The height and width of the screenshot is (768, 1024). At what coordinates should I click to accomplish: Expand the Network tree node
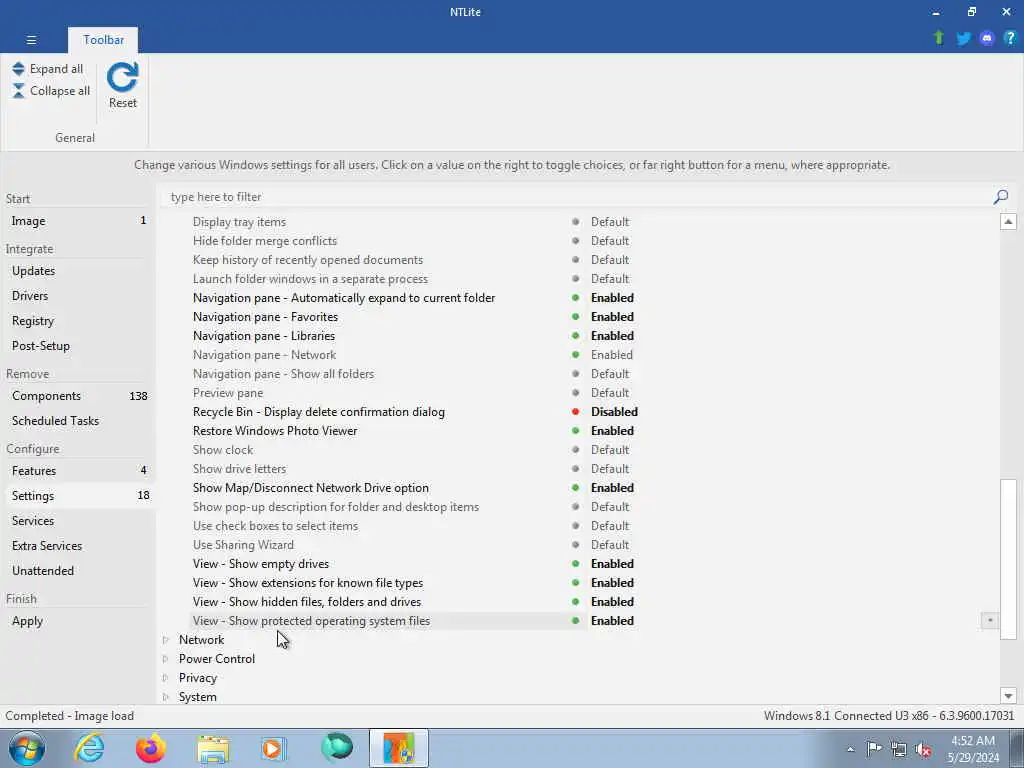166,640
